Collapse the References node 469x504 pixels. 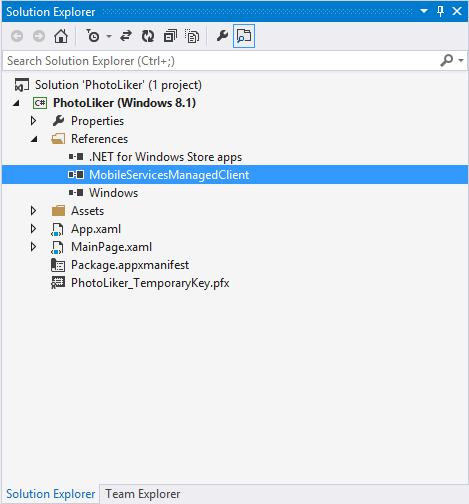34,139
